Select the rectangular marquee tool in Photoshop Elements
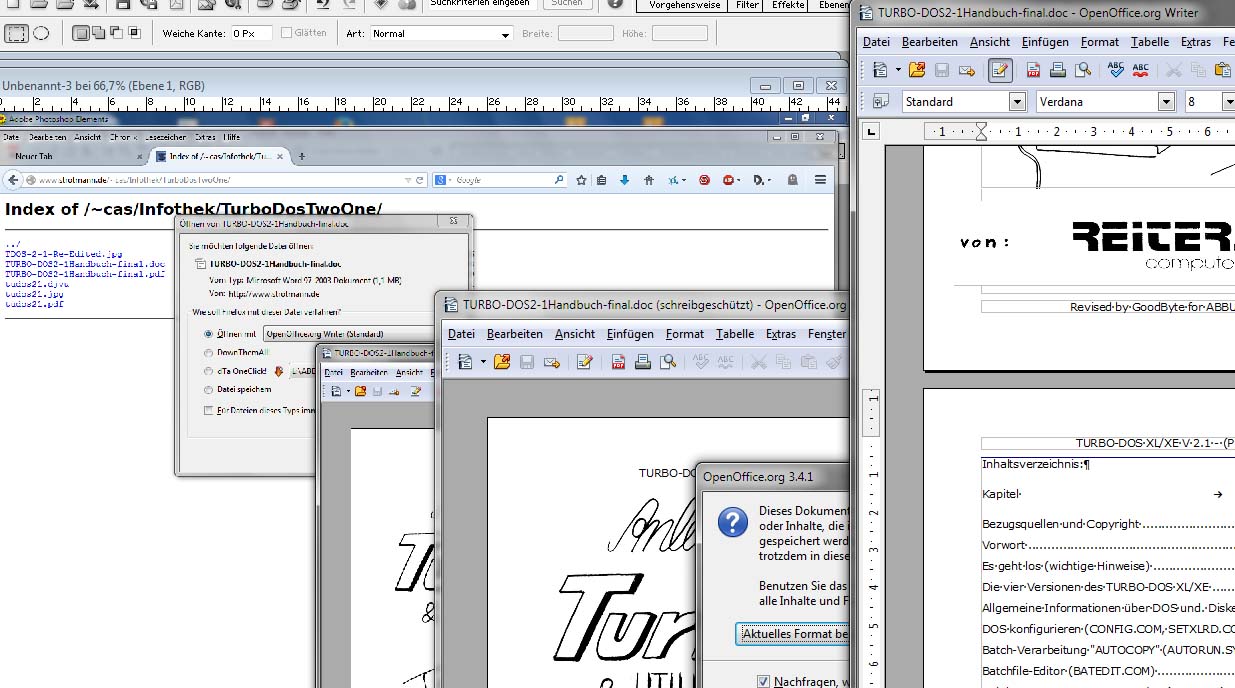The width and height of the screenshot is (1235, 688). [x=17, y=33]
